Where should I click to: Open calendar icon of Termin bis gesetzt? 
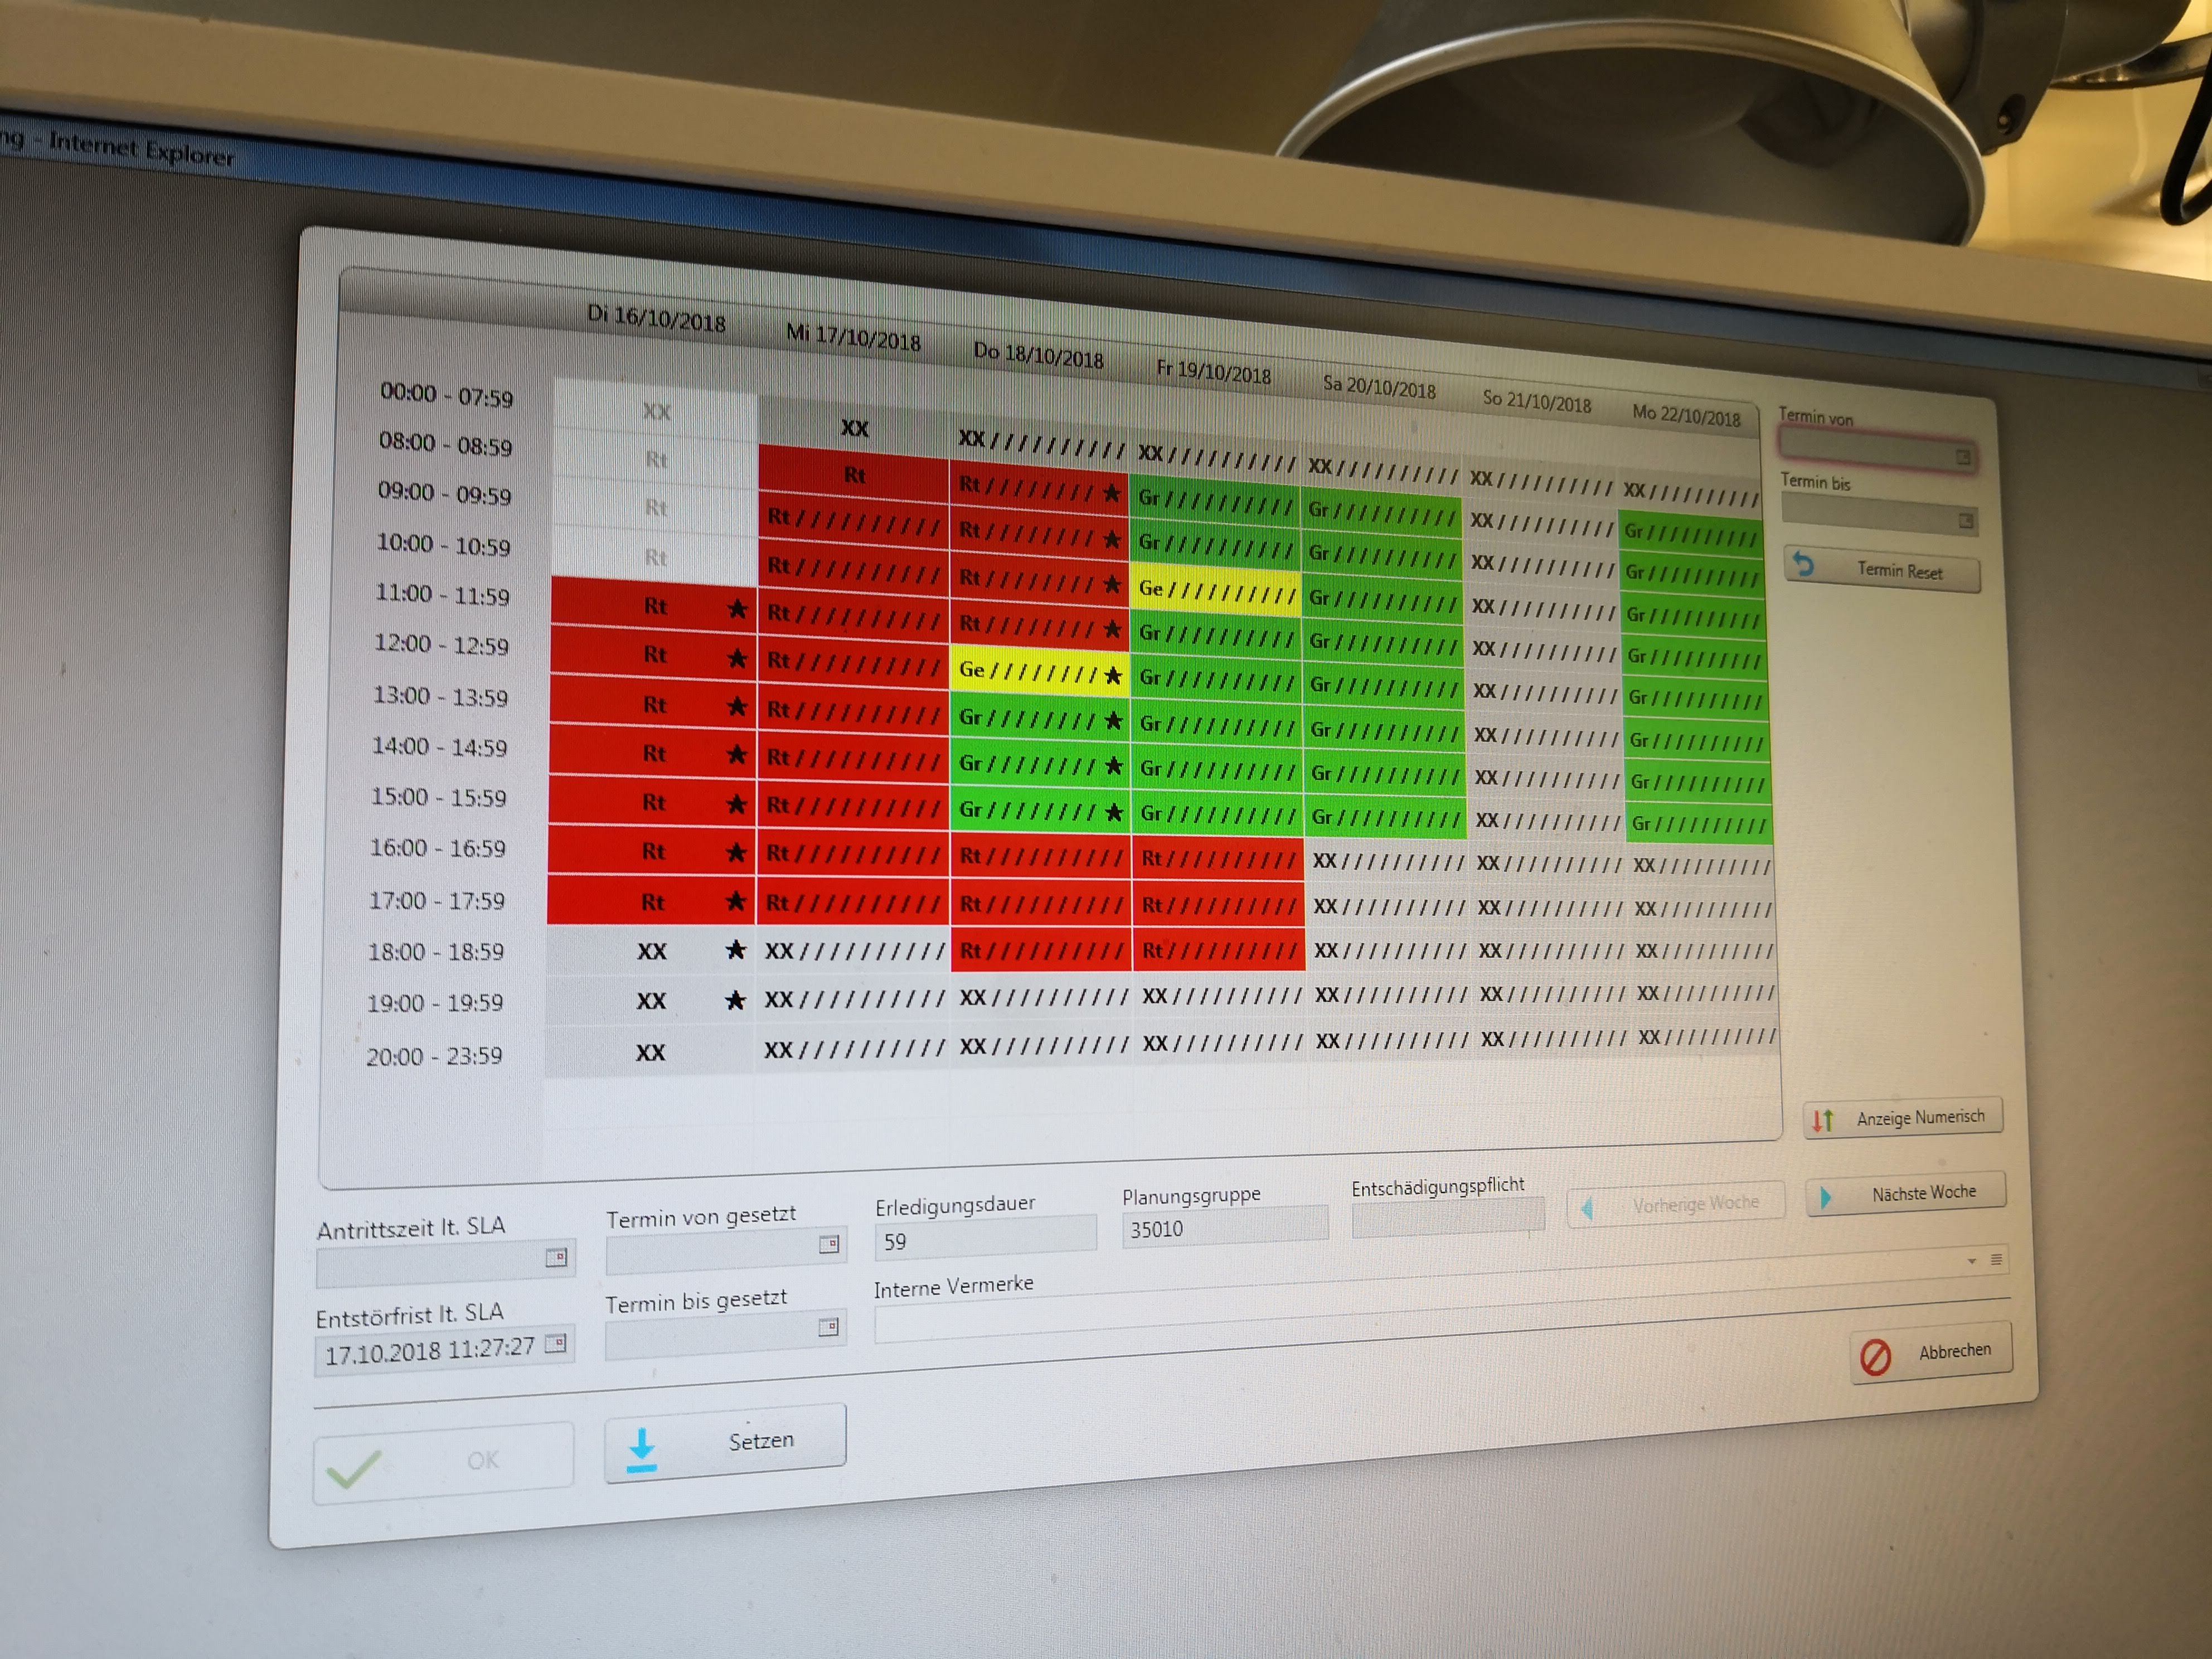[x=828, y=1327]
